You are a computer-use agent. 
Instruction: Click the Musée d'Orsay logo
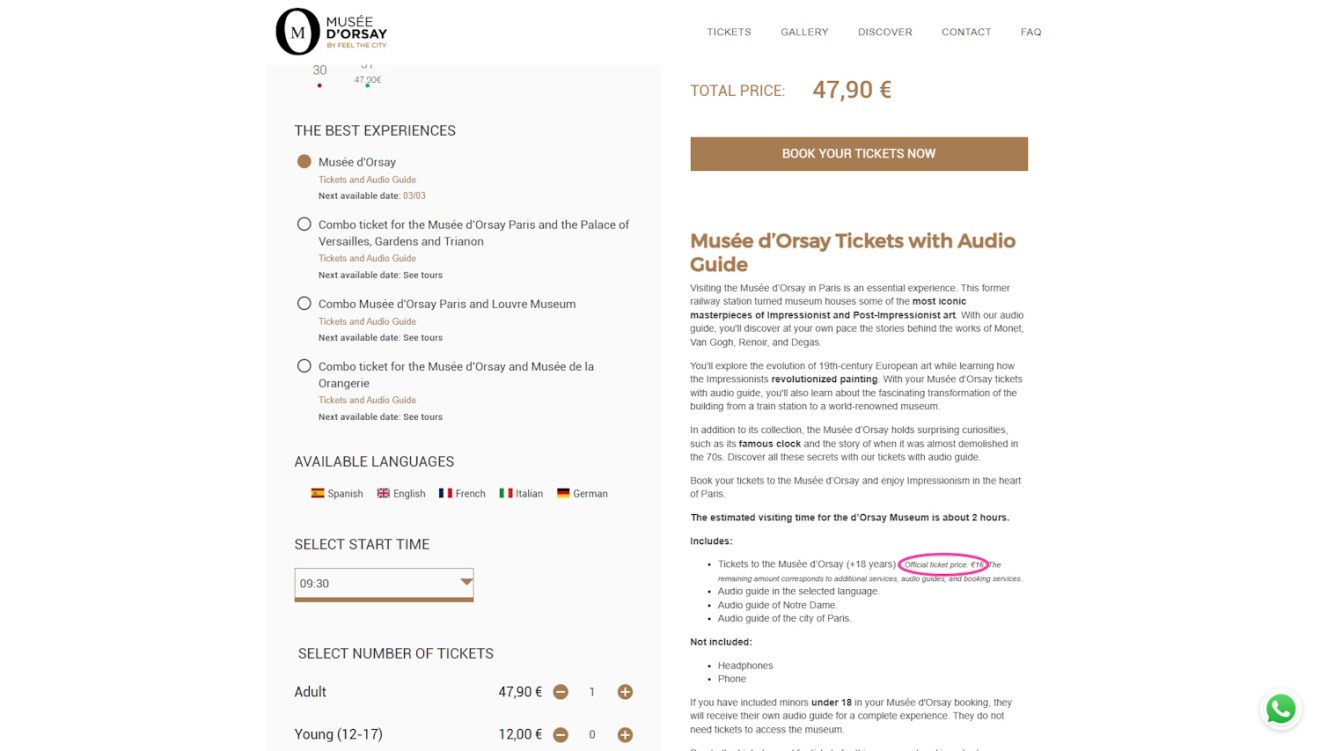[331, 32]
